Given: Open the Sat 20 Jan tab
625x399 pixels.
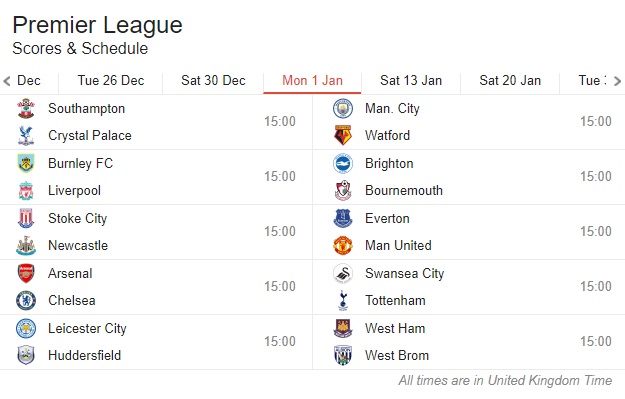Looking at the screenshot, I should [x=510, y=81].
